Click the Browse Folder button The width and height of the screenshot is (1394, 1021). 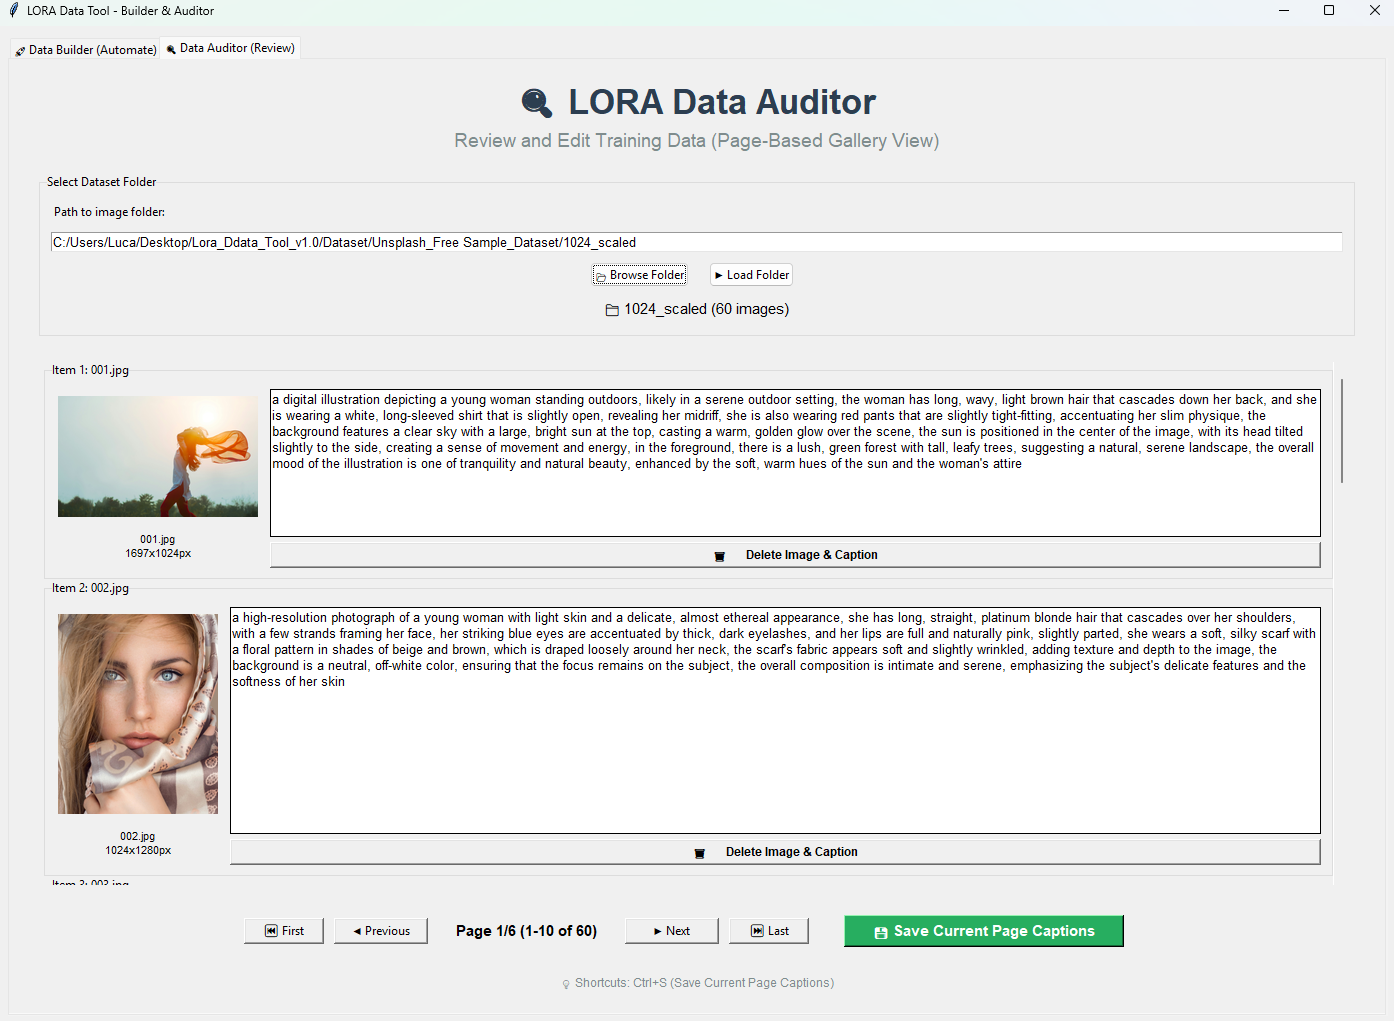[x=640, y=275]
